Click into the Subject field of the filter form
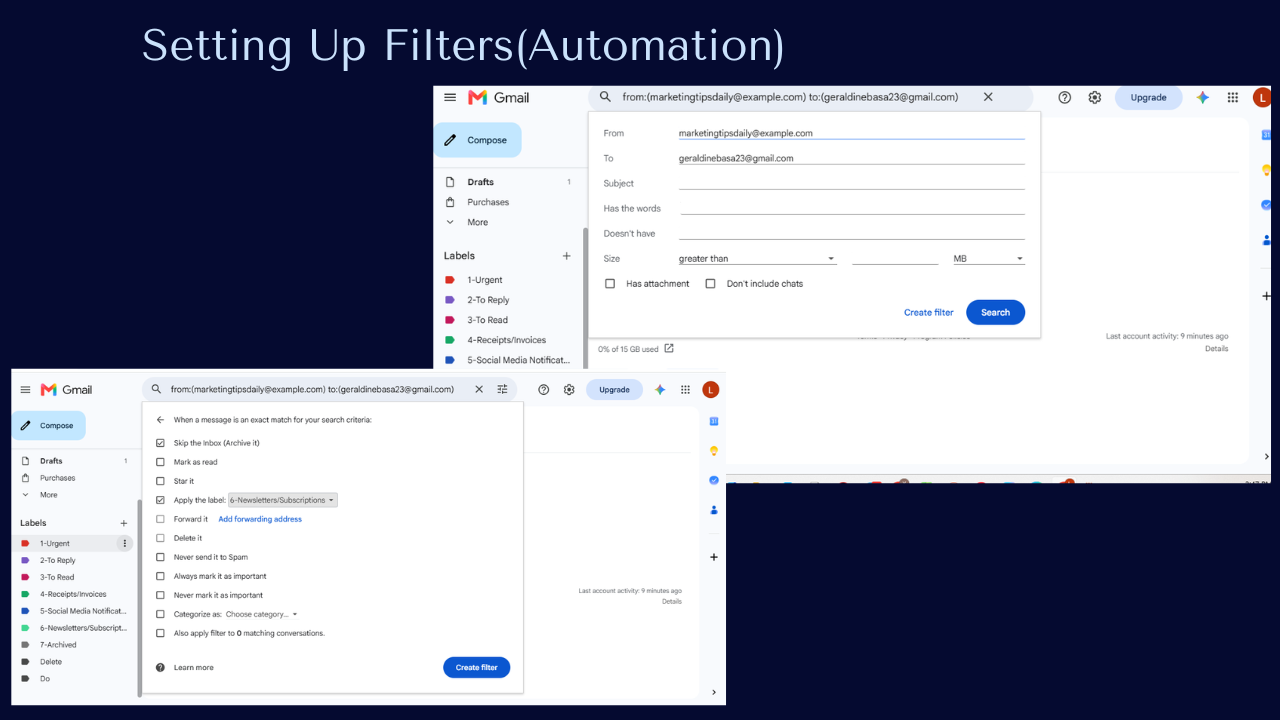This screenshot has height=720, width=1280. 852,183
